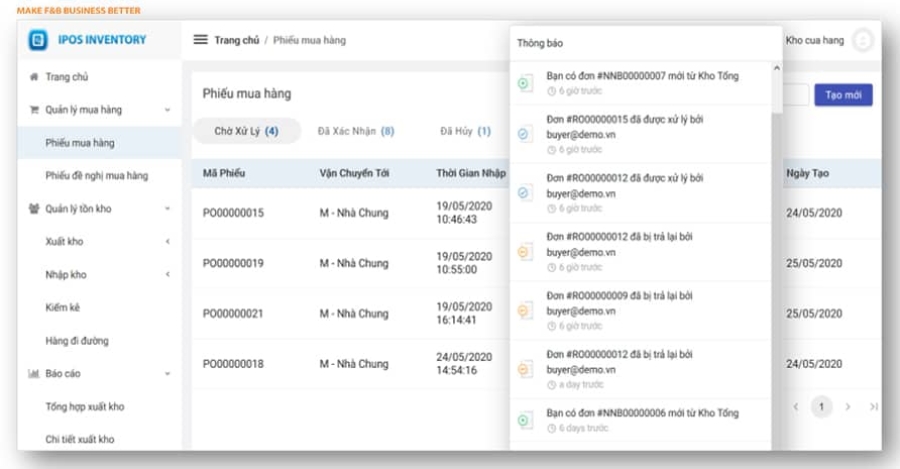Screen dimensions: 900x469
Task: Click icon of #NNB00000007 notification
Action: [525, 83]
